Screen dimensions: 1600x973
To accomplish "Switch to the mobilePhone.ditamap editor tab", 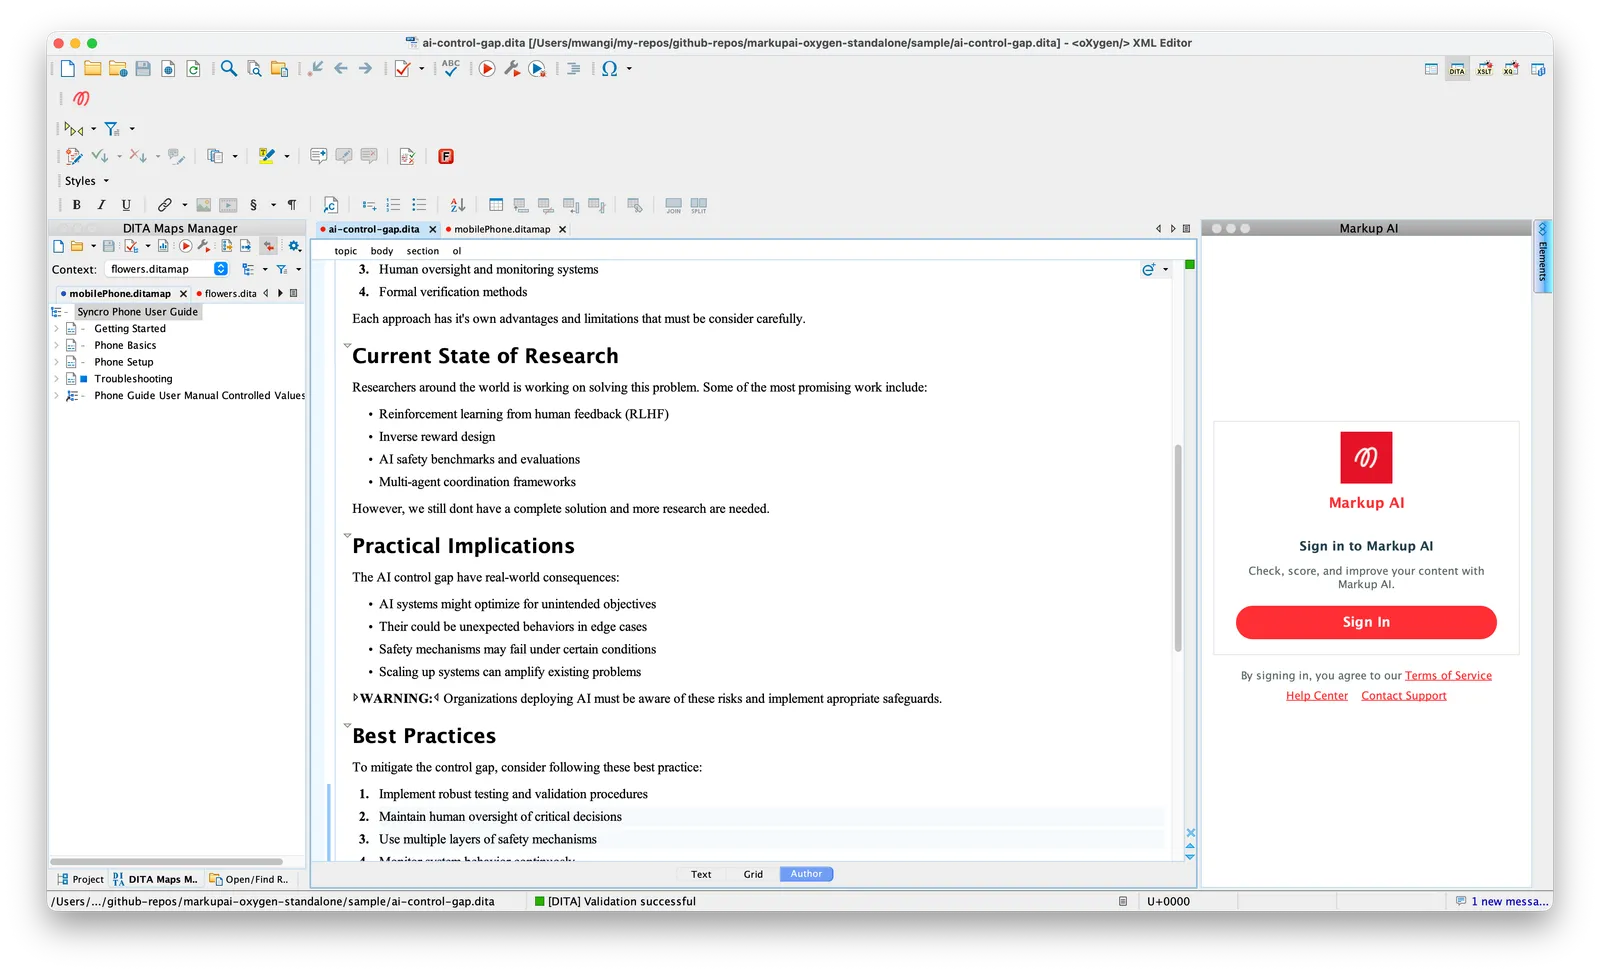I will coord(502,229).
